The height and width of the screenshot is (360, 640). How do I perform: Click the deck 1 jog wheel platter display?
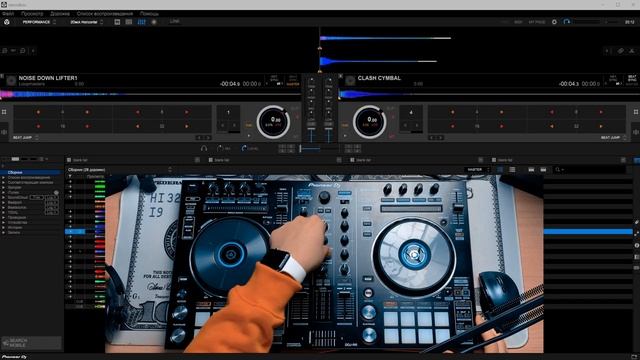pos(273,122)
